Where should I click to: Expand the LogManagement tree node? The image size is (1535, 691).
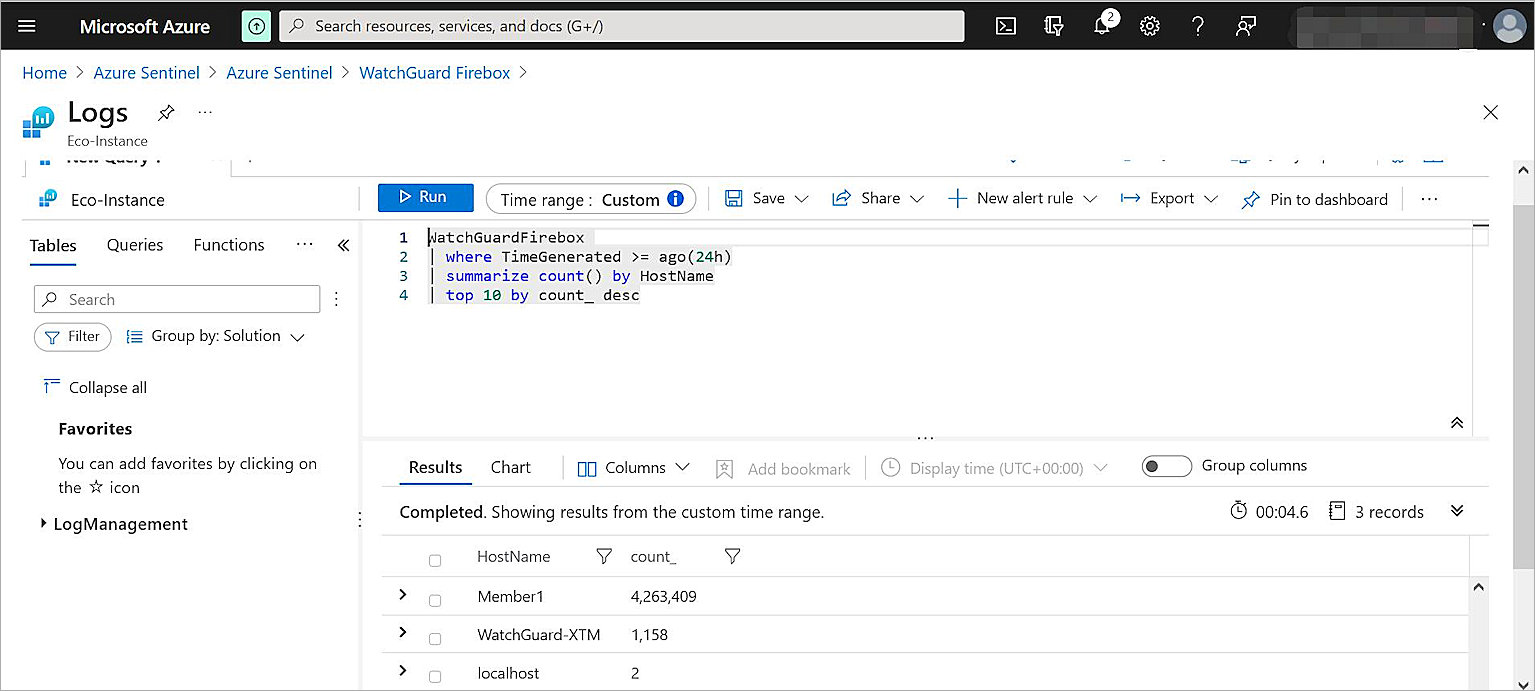click(43, 523)
